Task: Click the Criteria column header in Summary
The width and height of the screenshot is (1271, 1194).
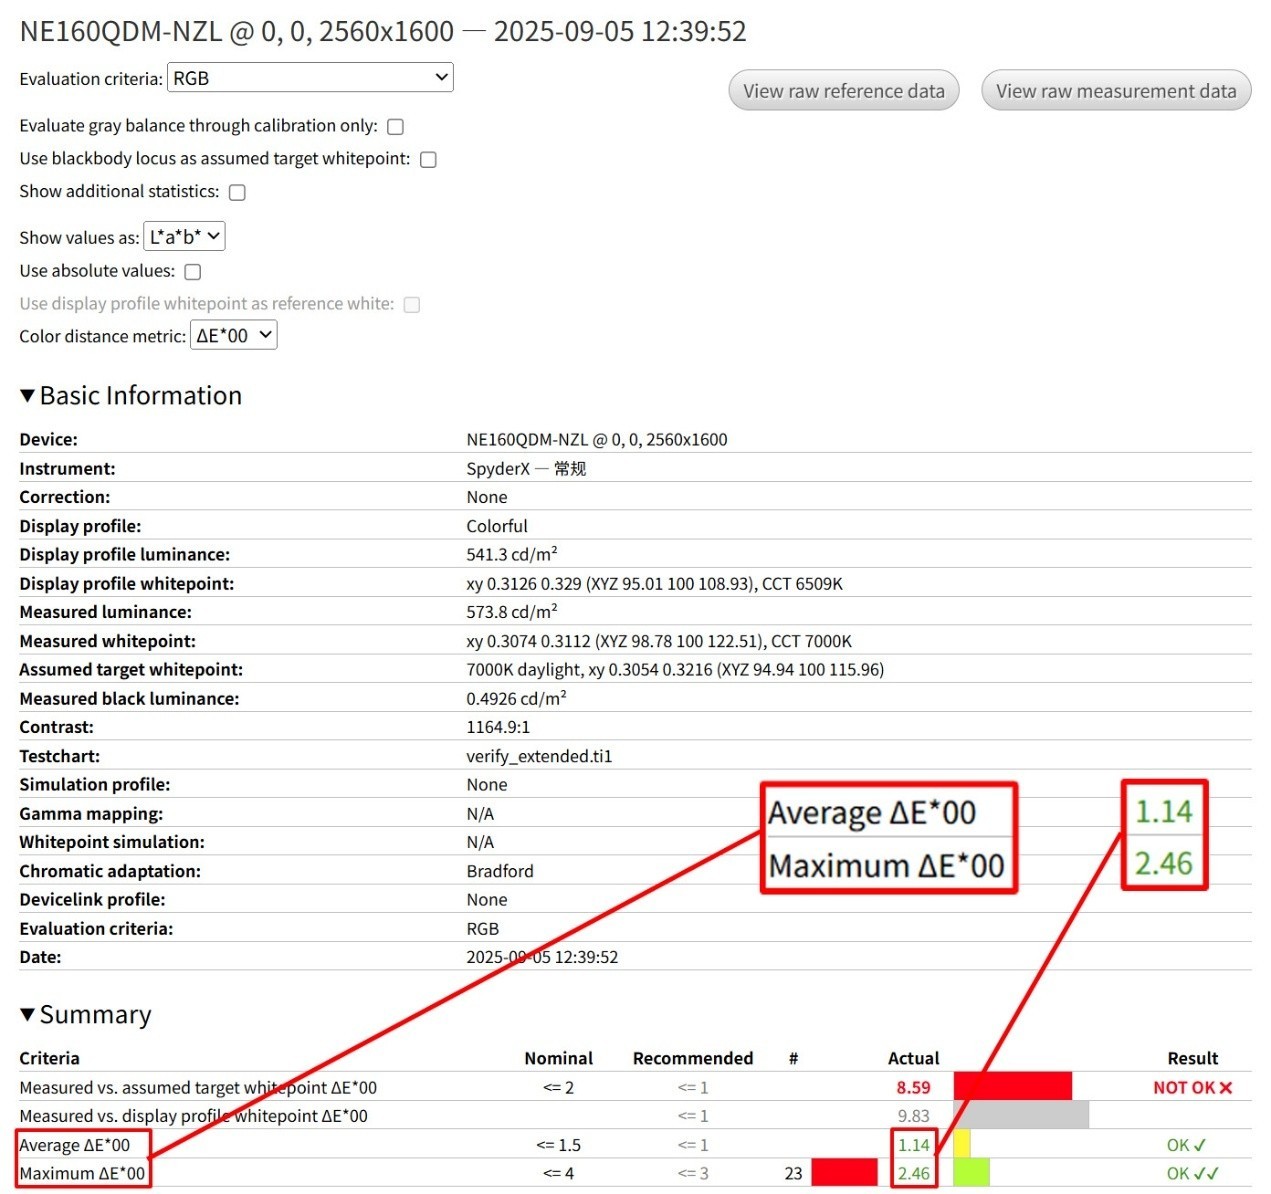Action: [49, 1058]
